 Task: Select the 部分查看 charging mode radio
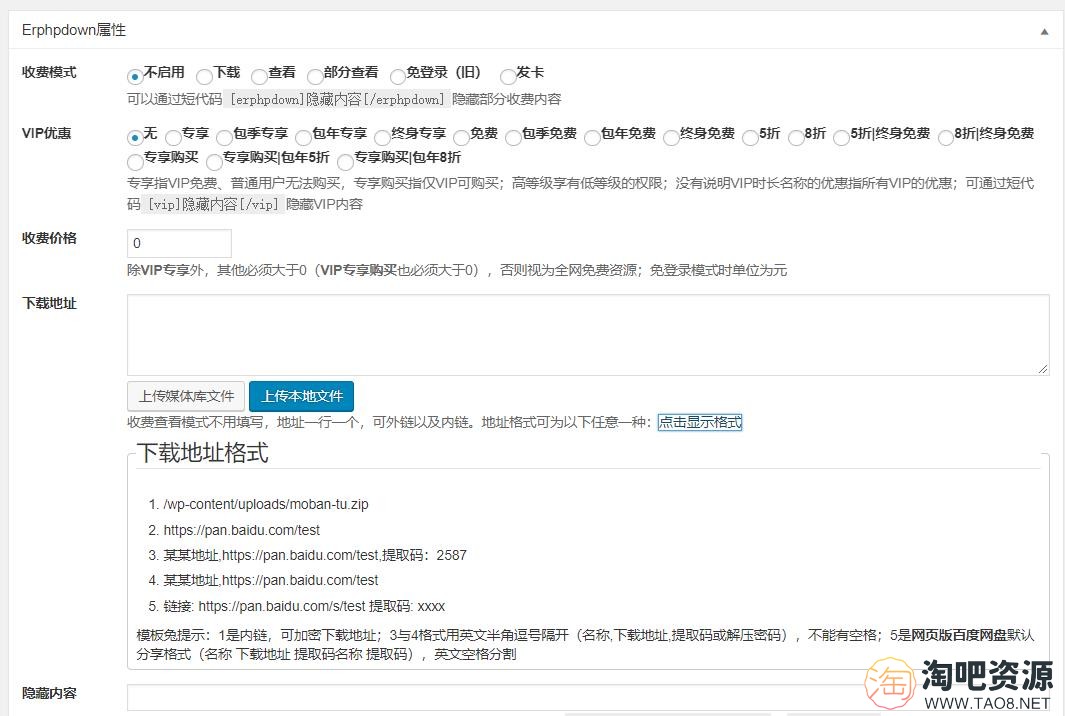(314, 76)
